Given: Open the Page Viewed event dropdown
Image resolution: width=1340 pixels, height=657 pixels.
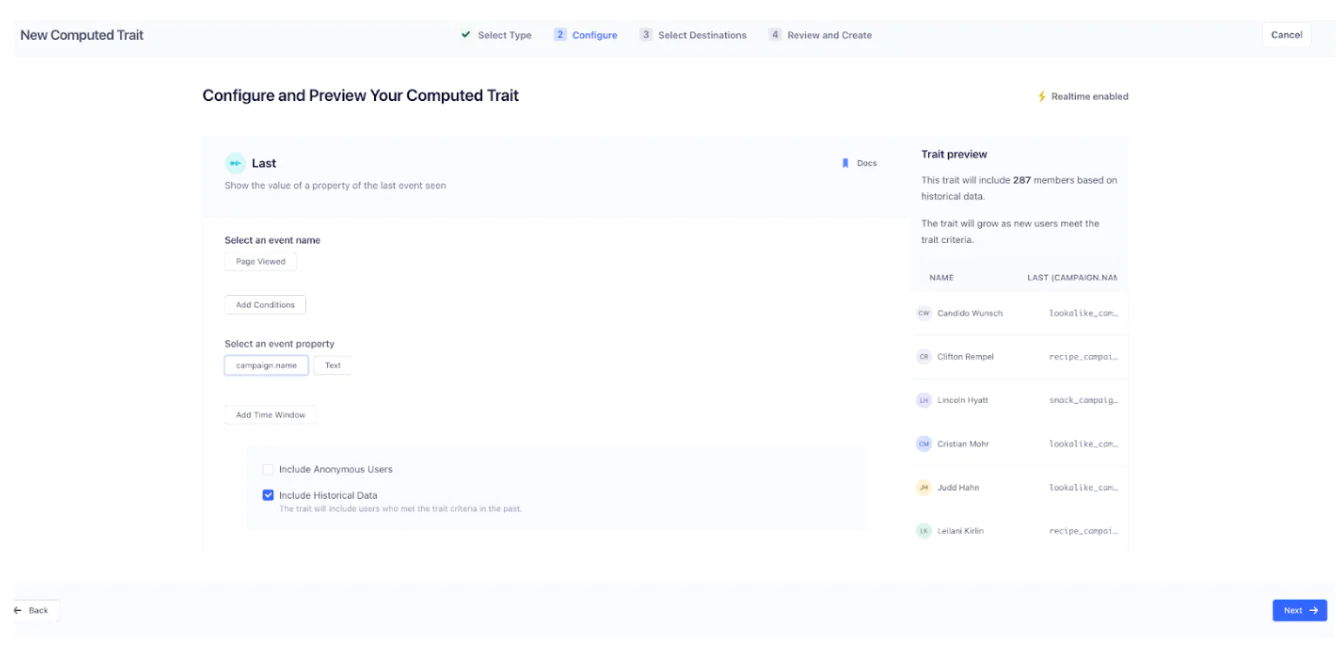Looking at the screenshot, I should (x=260, y=262).
